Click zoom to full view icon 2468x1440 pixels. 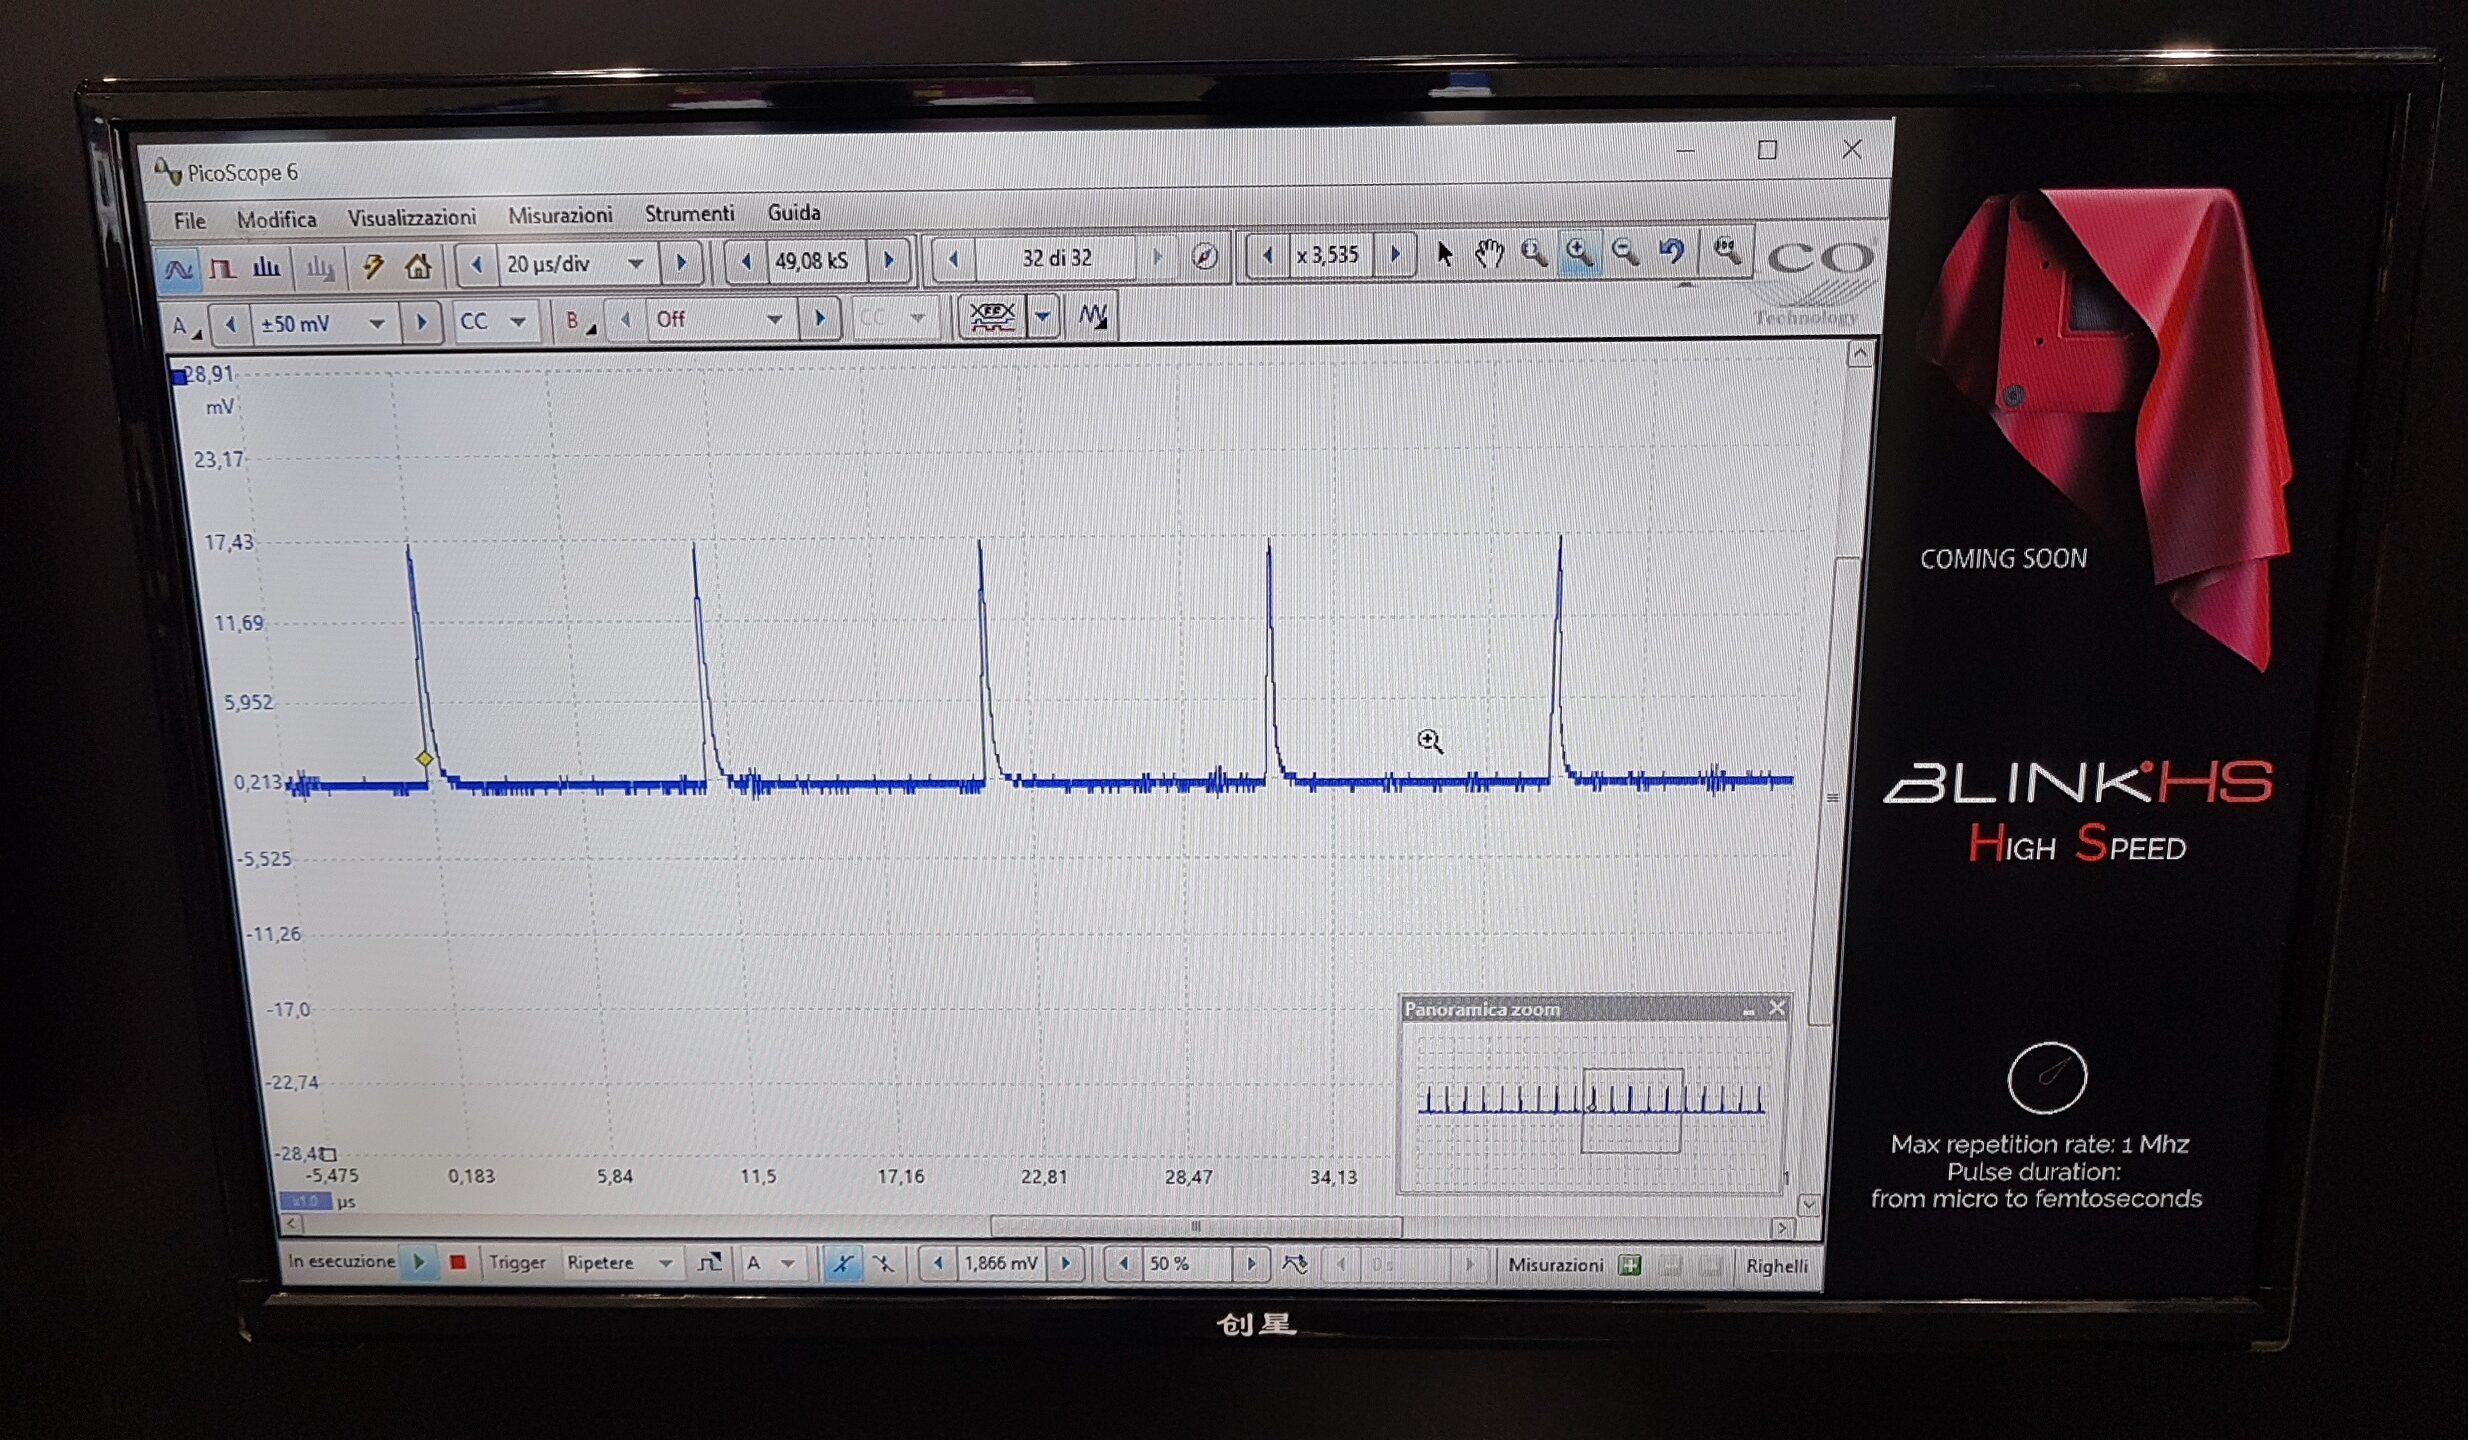point(1726,251)
